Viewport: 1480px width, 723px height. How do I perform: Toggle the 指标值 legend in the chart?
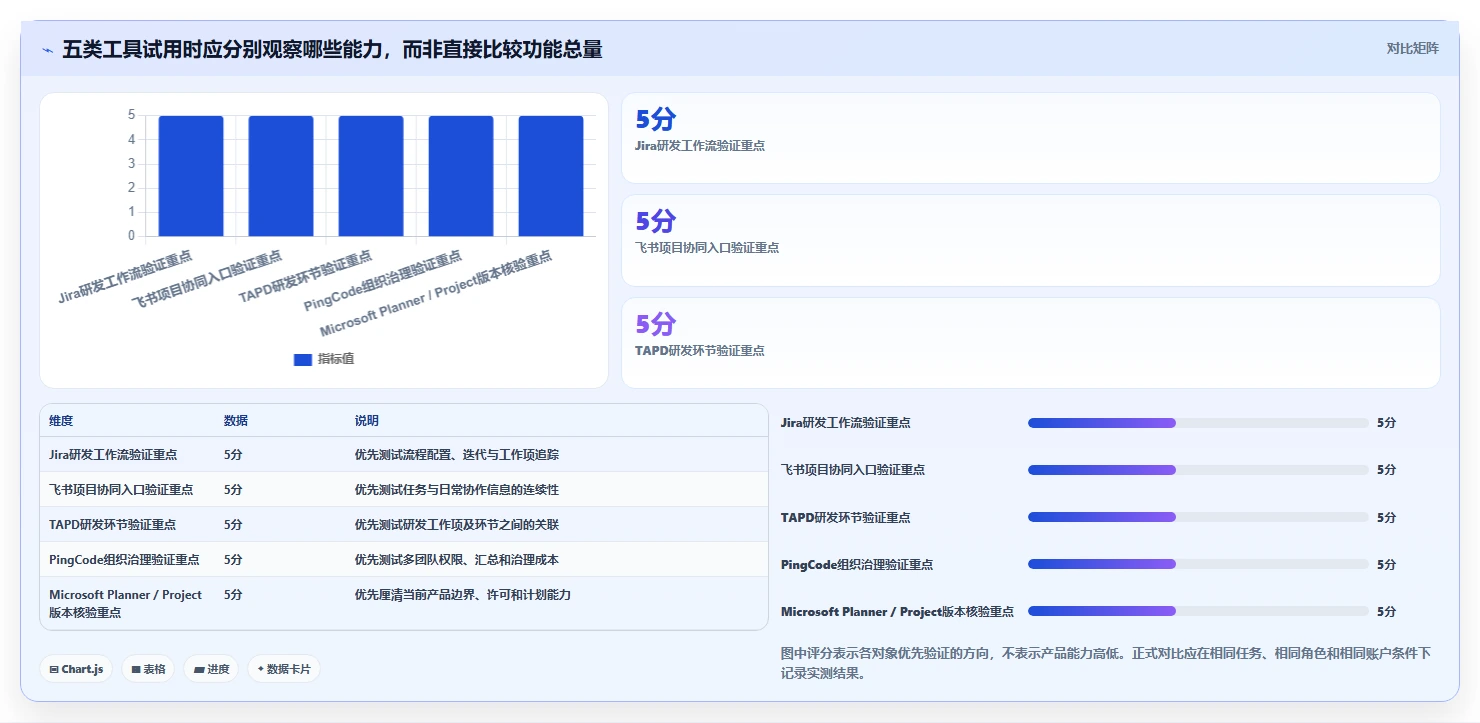point(323,359)
